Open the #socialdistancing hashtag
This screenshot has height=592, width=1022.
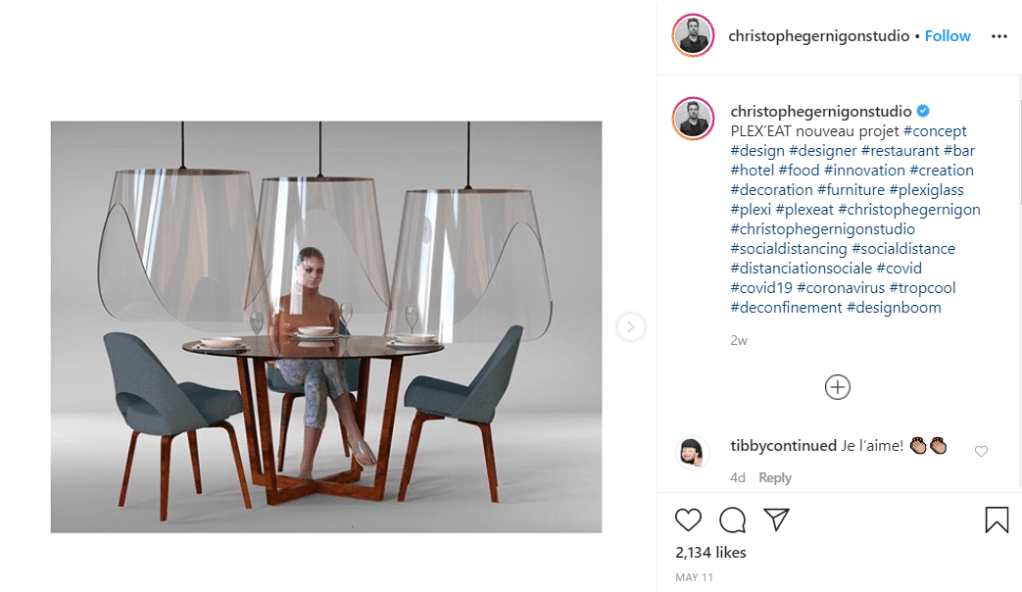click(x=789, y=248)
